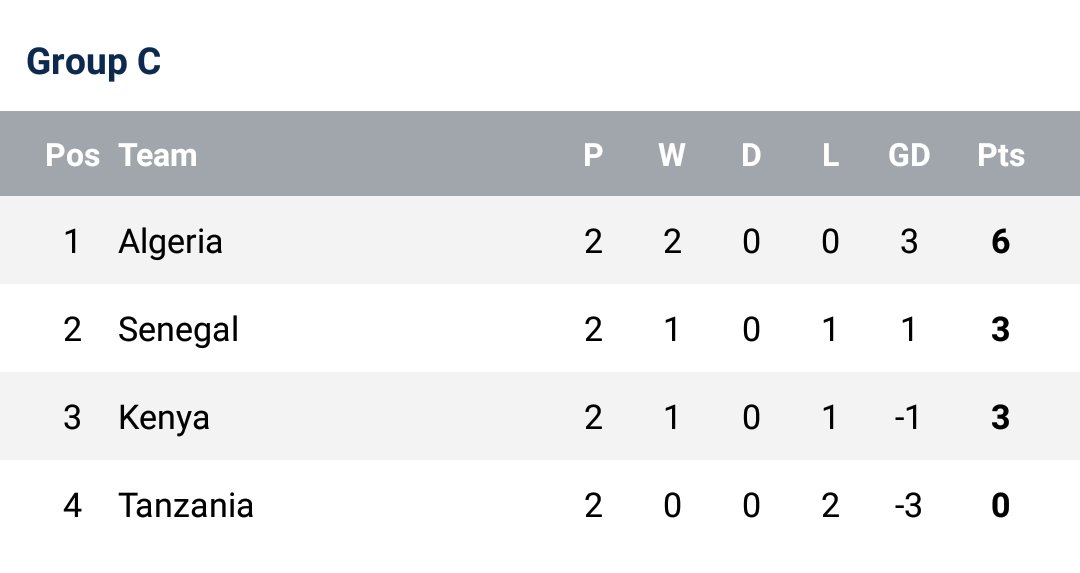The height and width of the screenshot is (573, 1080).
Task: Click Tanzania's 0 points value
Action: coord(1000,505)
